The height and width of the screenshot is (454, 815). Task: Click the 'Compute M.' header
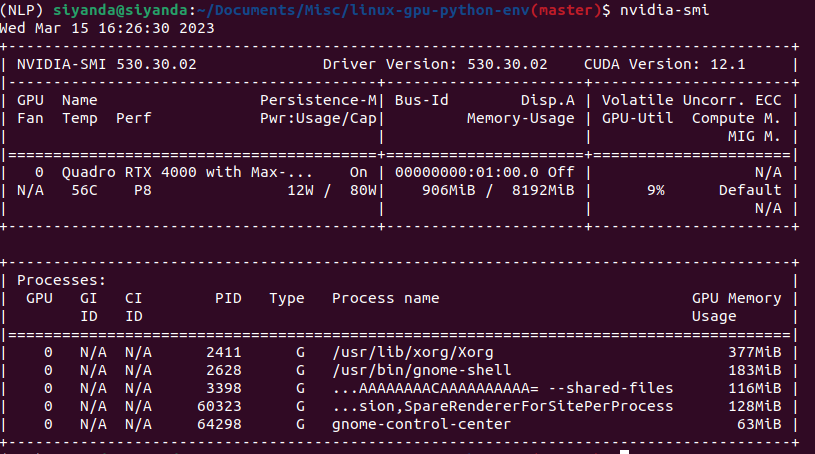coord(737,118)
